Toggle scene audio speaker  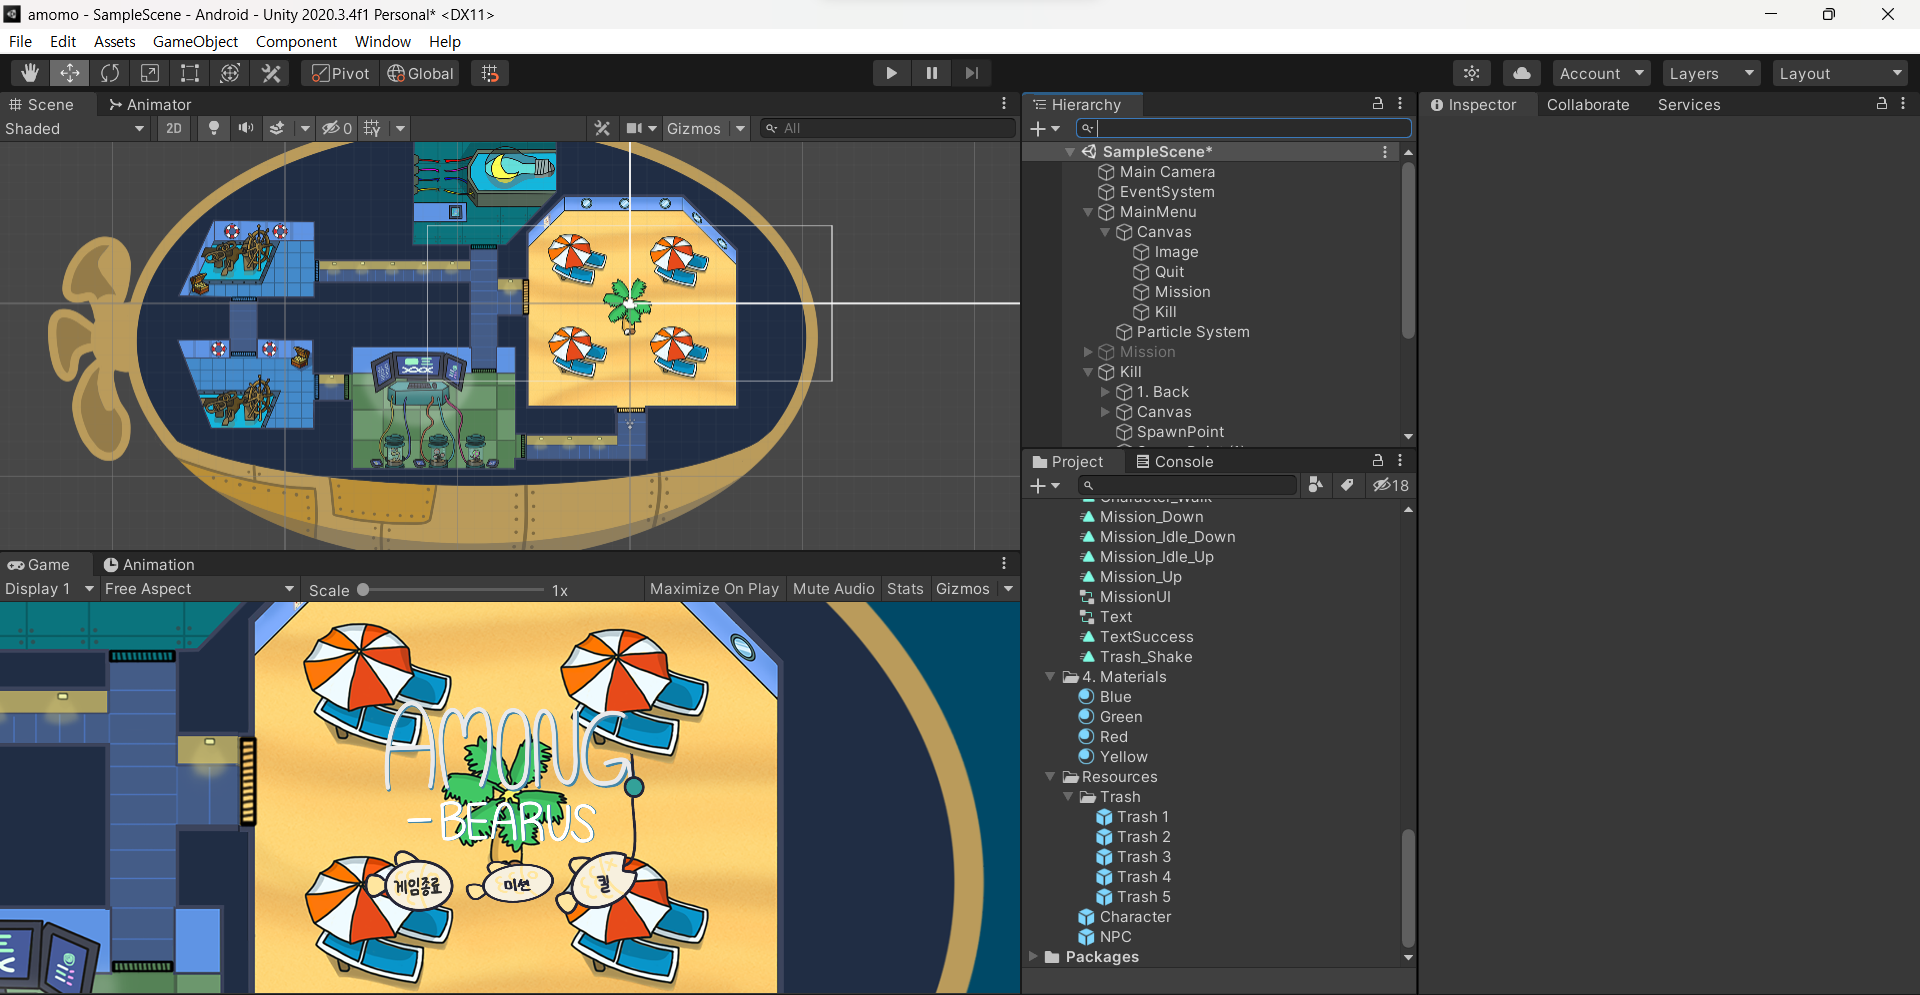tap(245, 128)
